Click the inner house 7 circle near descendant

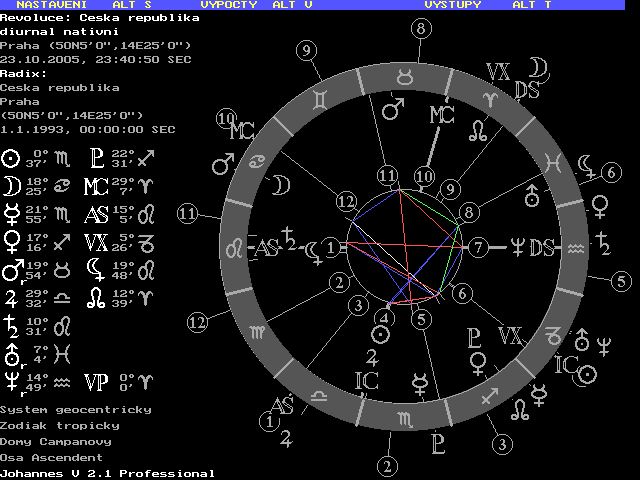[480, 246]
